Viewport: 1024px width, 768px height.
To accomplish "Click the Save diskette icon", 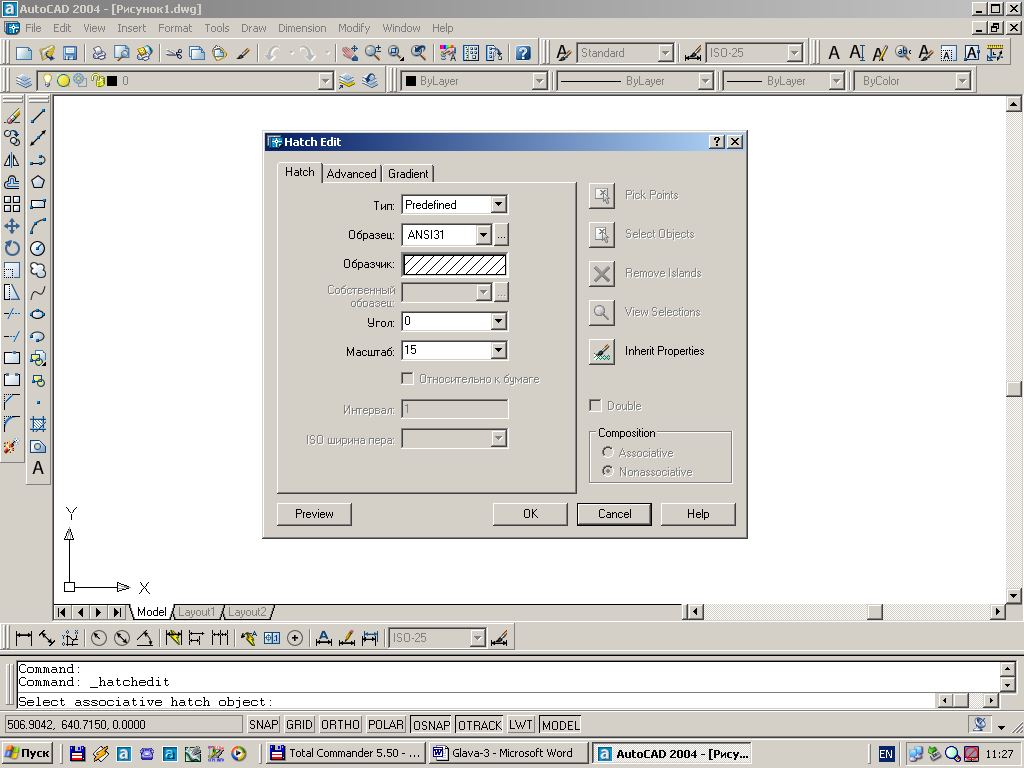I will tap(70, 53).
